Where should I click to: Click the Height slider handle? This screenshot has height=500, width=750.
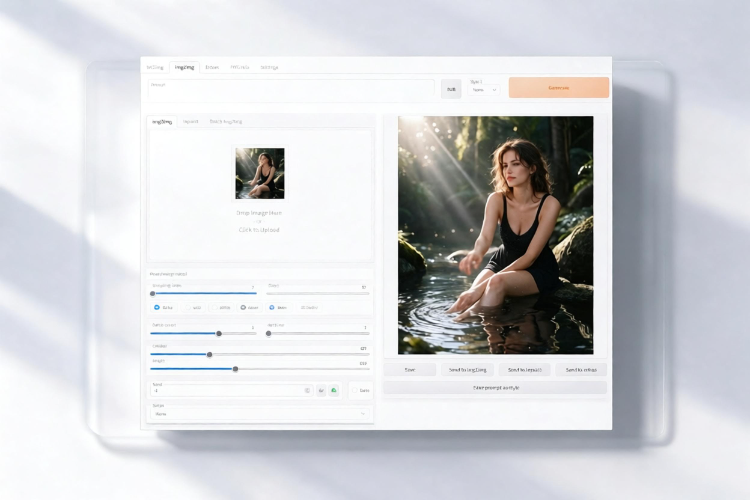pyautogui.click(x=235, y=369)
